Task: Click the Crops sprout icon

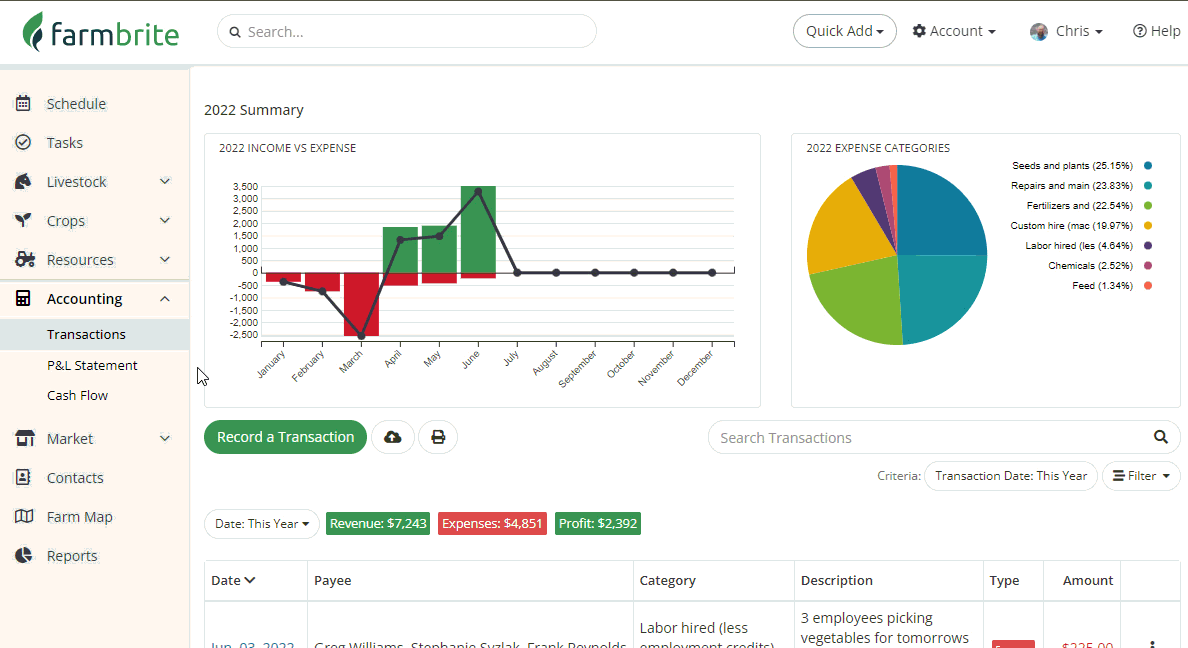Action: pos(23,221)
